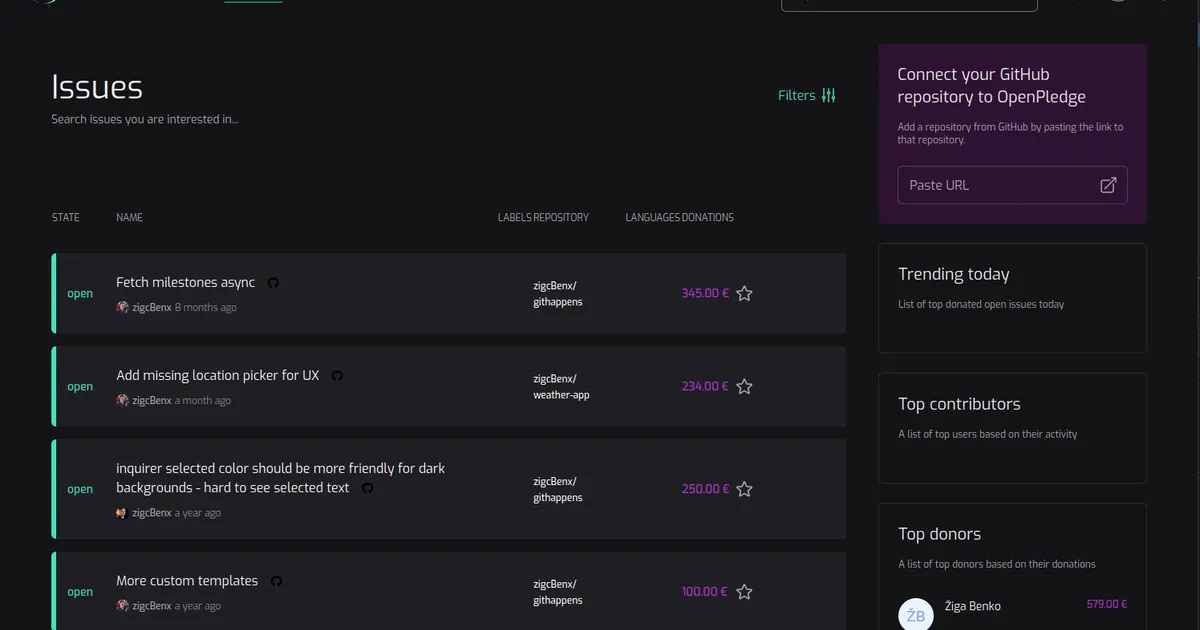This screenshot has height=630, width=1200.
Task: Click the NAME column header
Action: (x=129, y=217)
